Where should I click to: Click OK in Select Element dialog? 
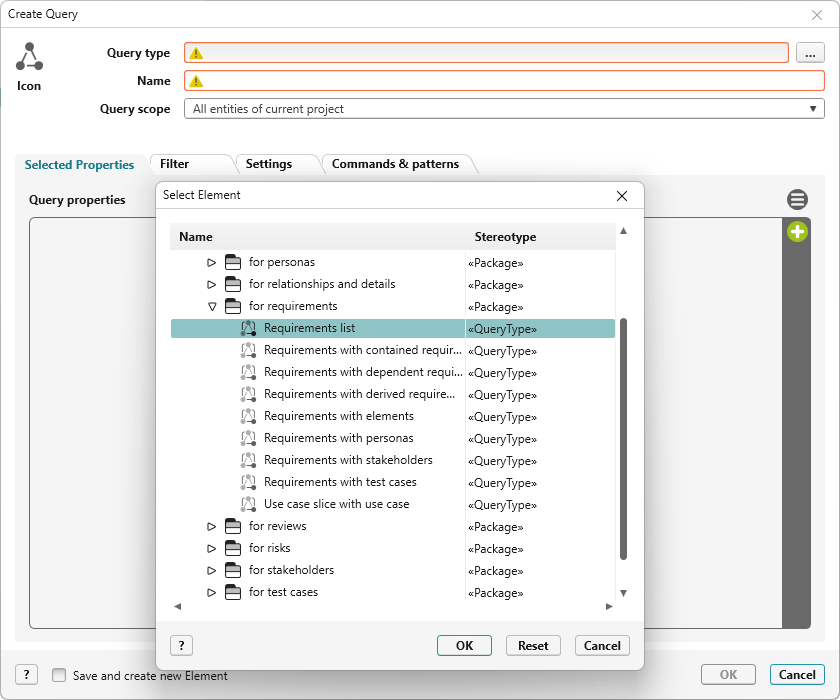click(464, 645)
